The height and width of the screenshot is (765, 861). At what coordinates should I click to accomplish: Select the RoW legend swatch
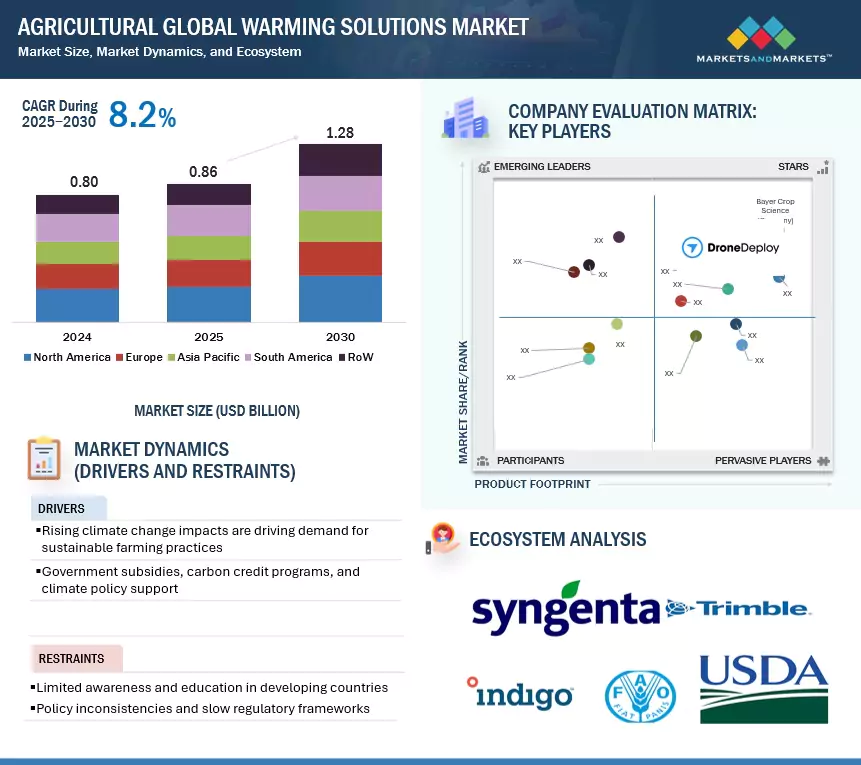click(x=342, y=357)
